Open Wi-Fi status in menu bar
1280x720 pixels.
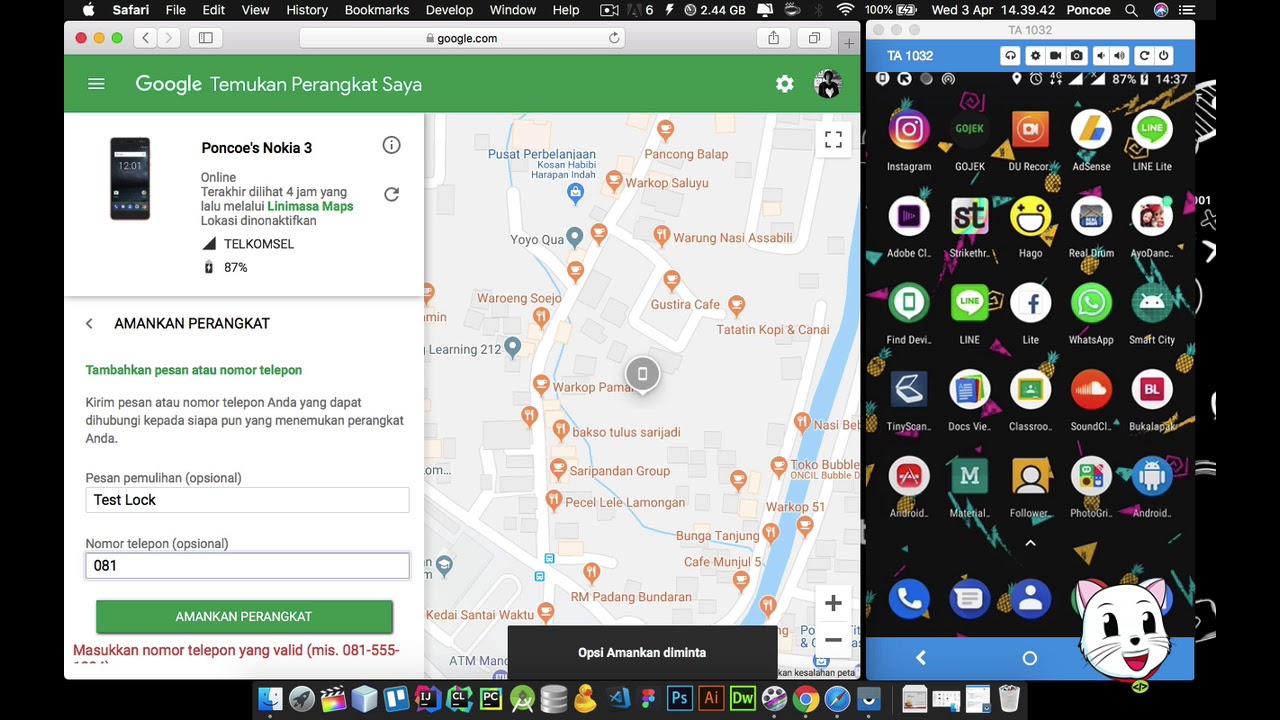click(846, 10)
